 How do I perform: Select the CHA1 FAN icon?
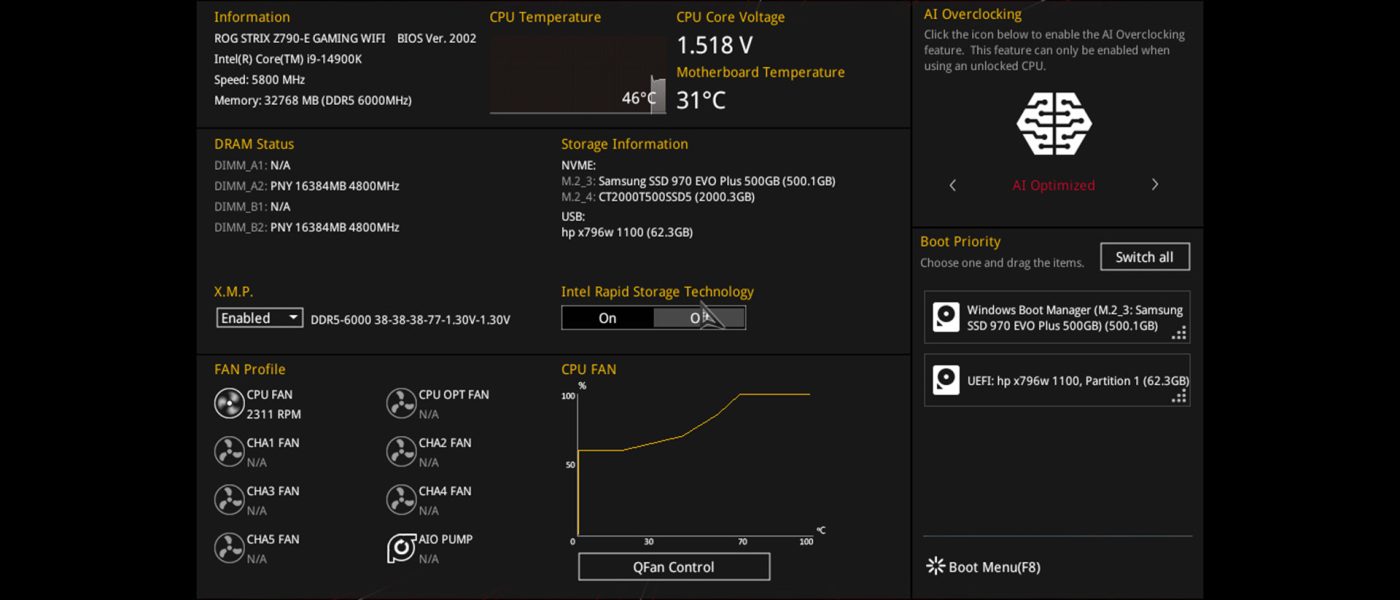click(229, 451)
